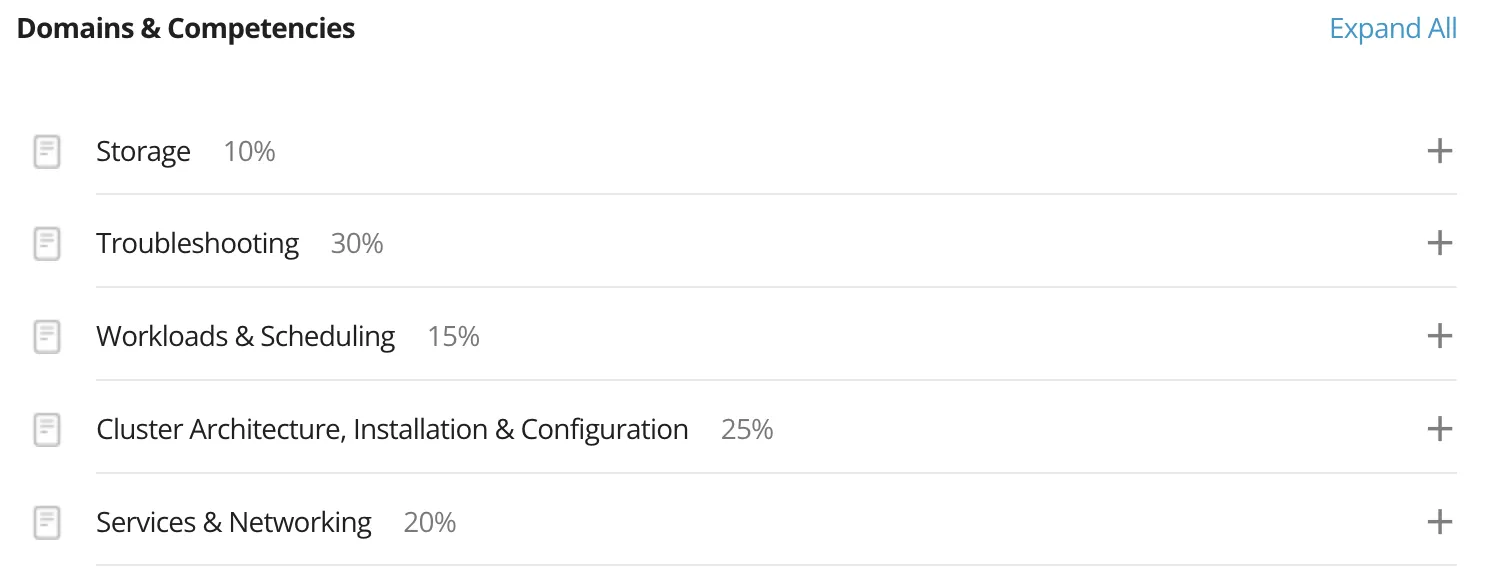Click the document icon beside Storage
The height and width of the screenshot is (584, 1494).
pos(47,152)
